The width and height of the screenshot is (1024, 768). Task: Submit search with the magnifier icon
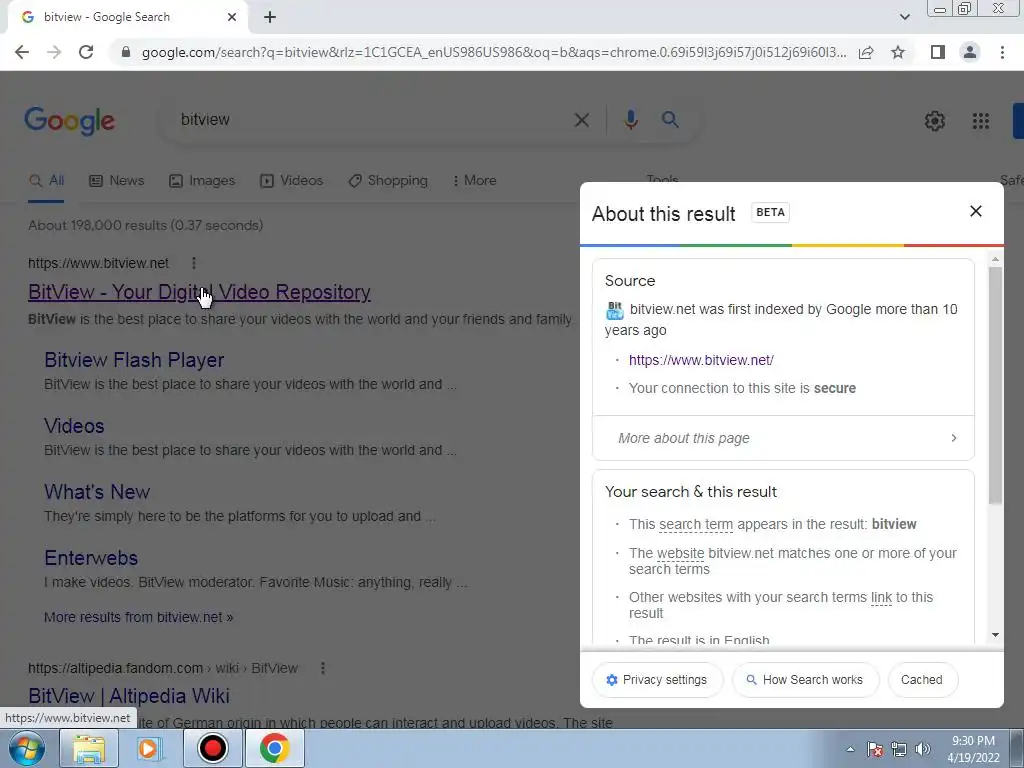[x=670, y=120]
